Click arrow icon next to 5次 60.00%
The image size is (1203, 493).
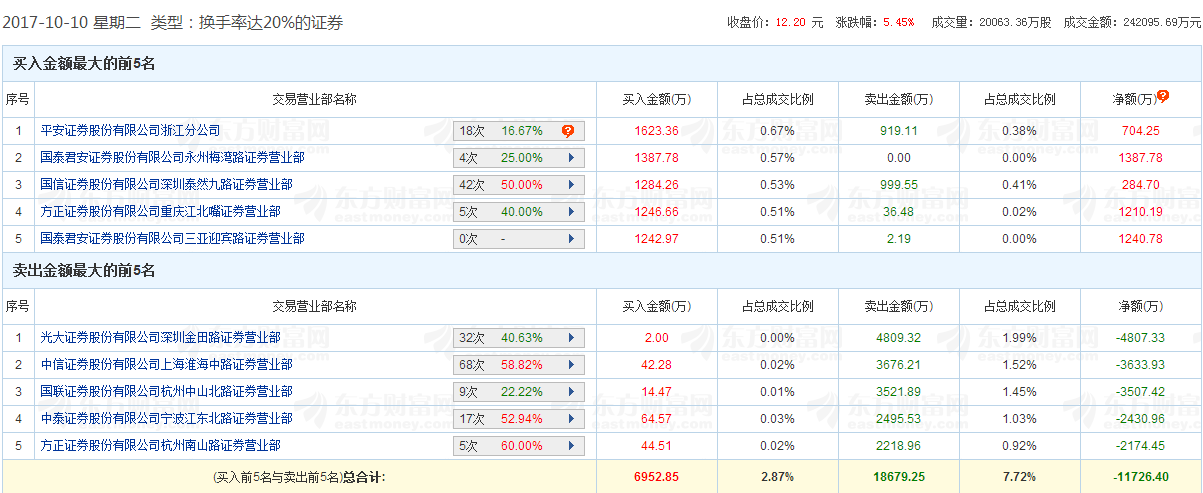click(571, 446)
